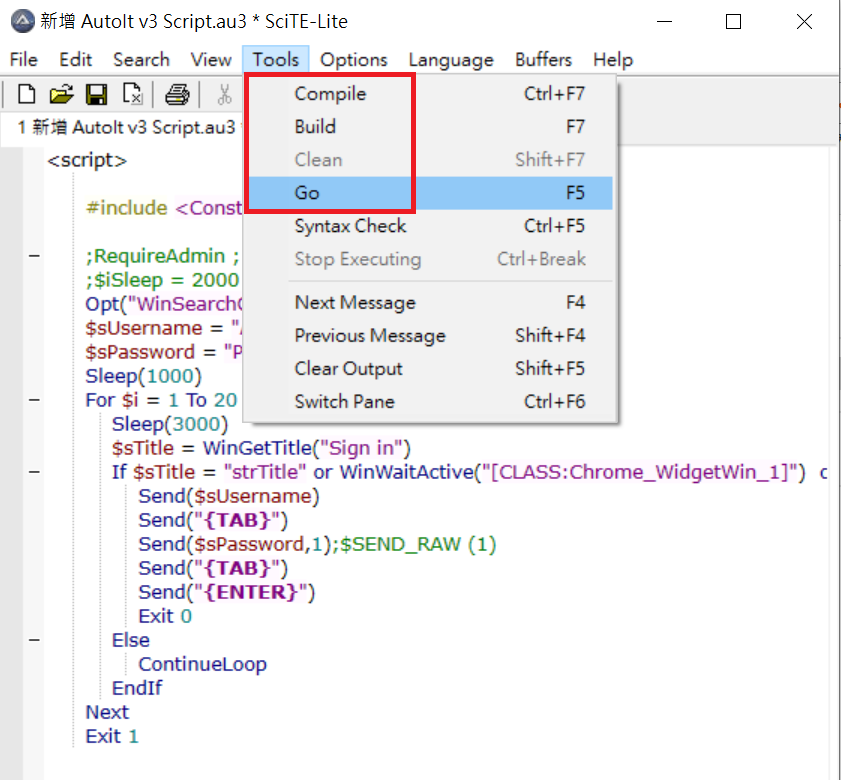Jump to Next Message via the menu
Image resolution: width=841 pixels, height=780 pixels.
coord(354,302)
